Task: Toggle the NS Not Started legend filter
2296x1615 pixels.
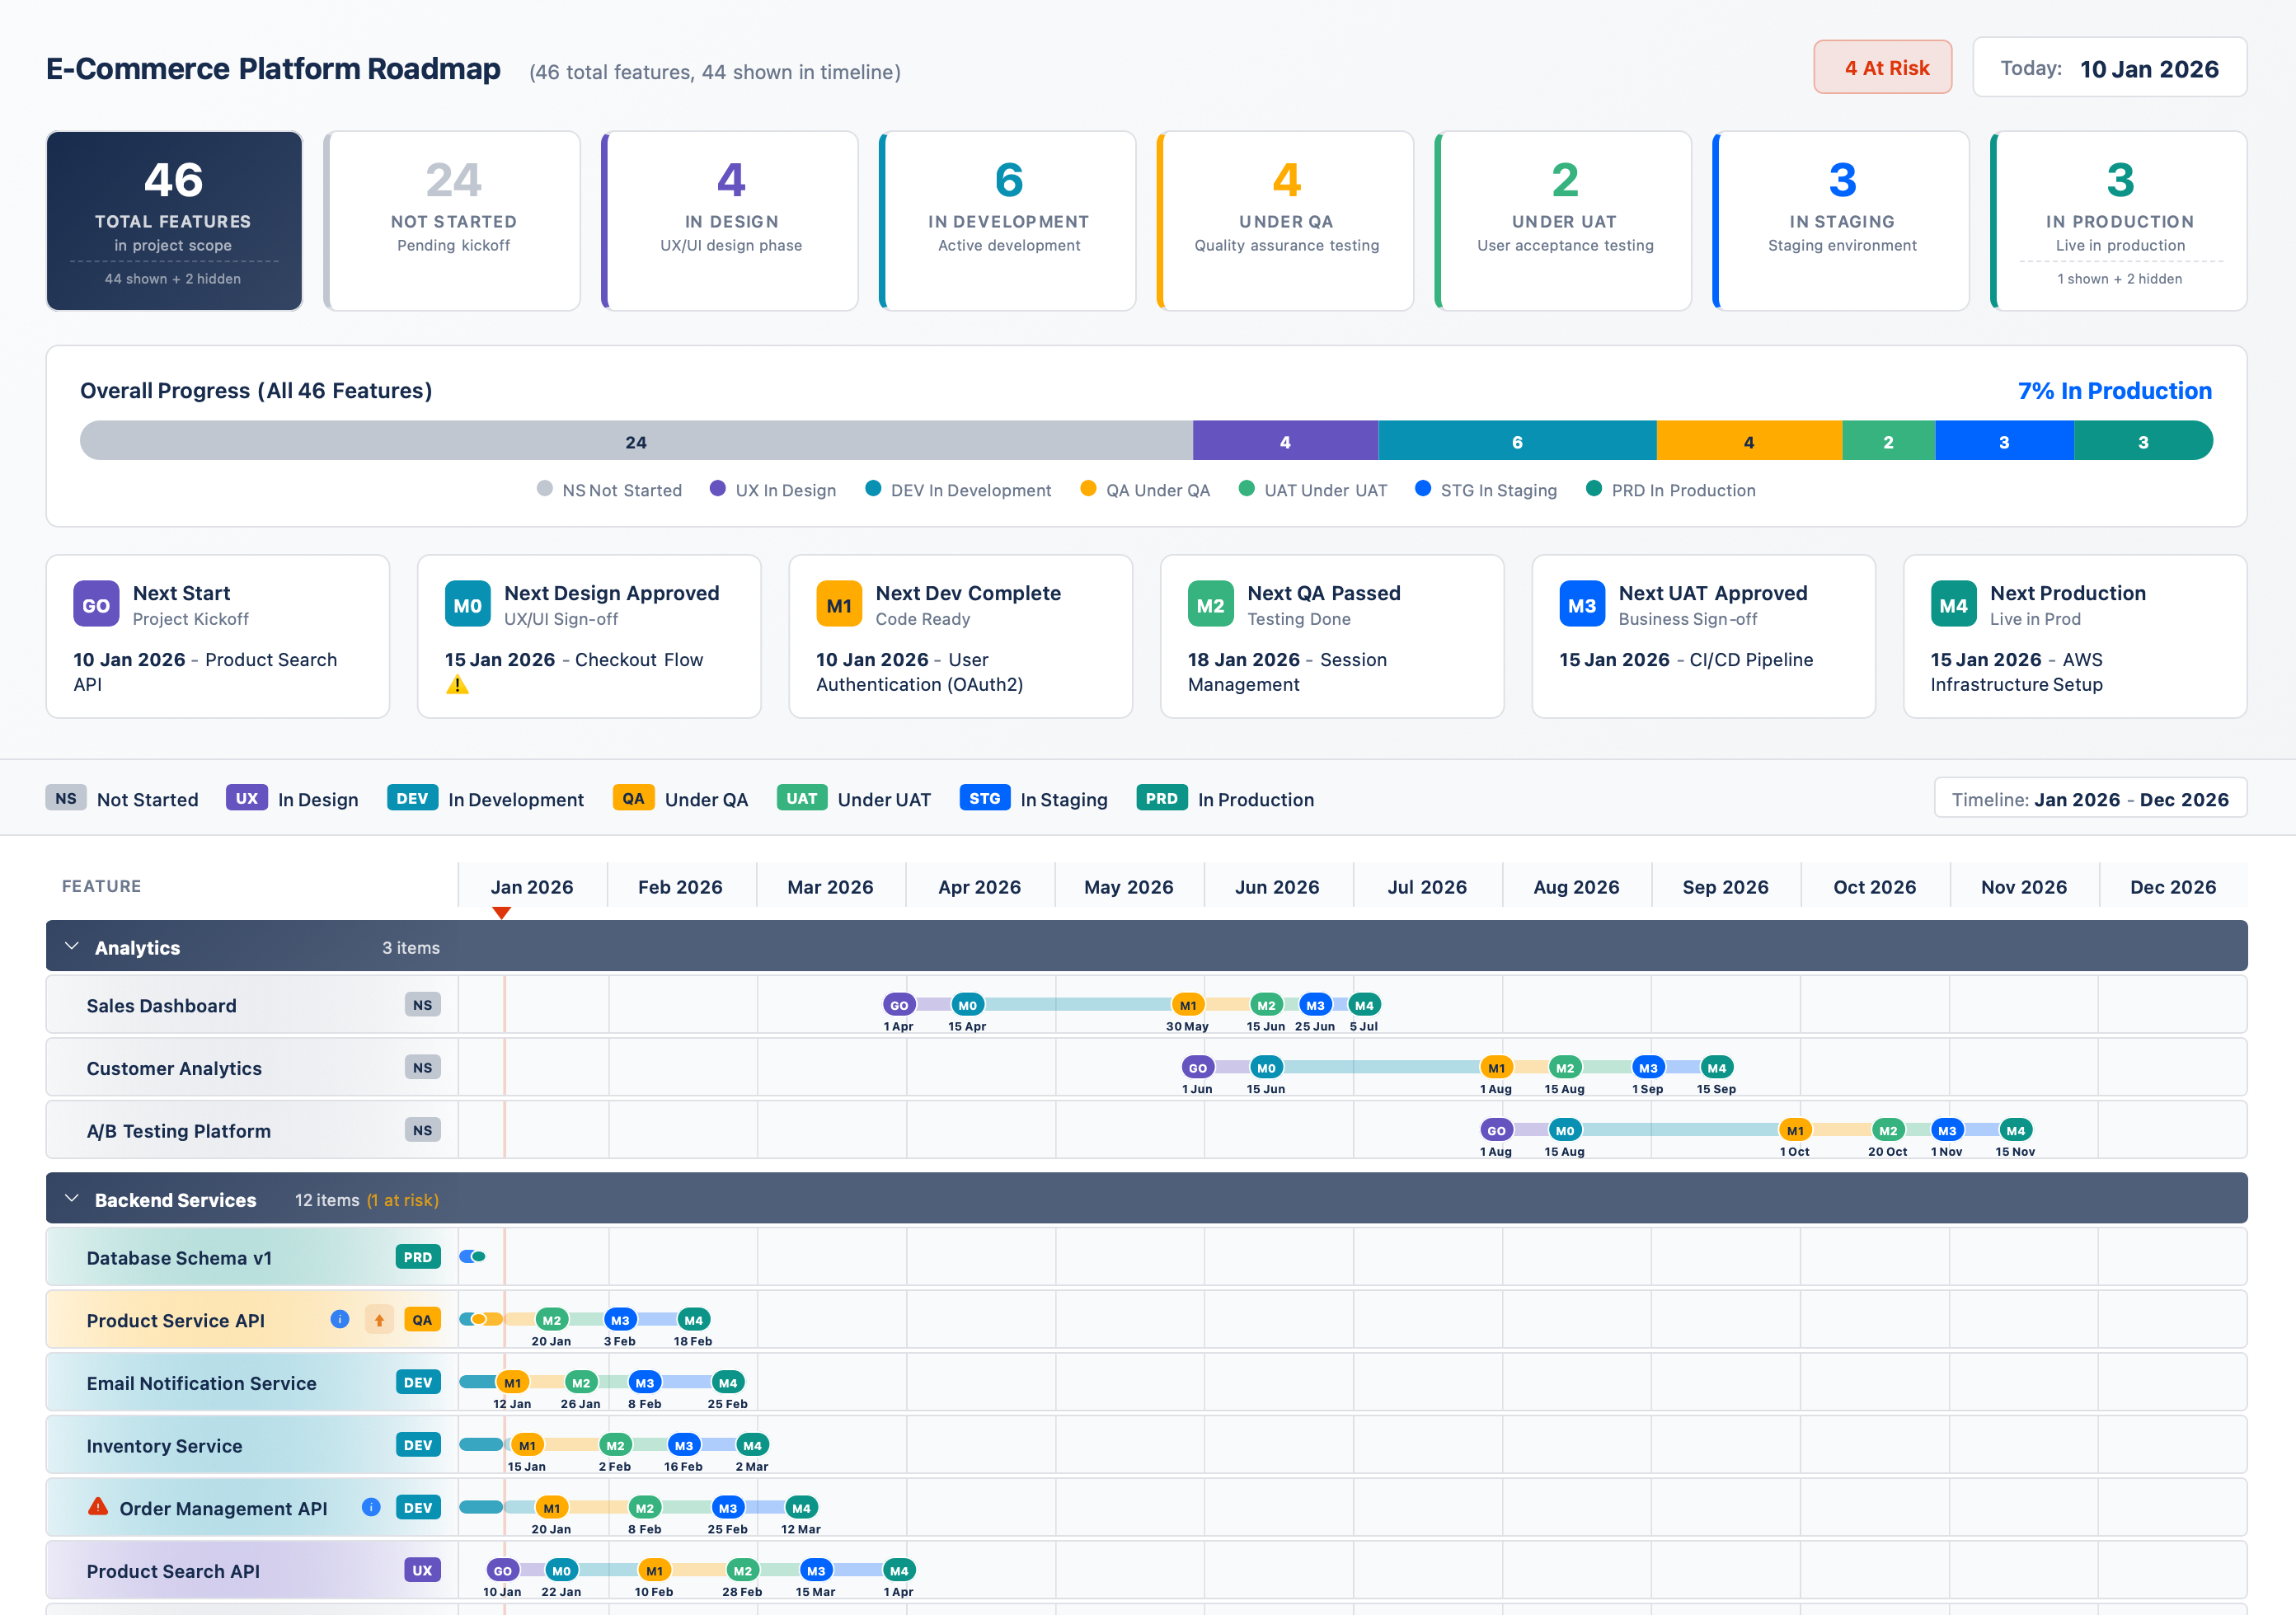Action: (609, 490)
